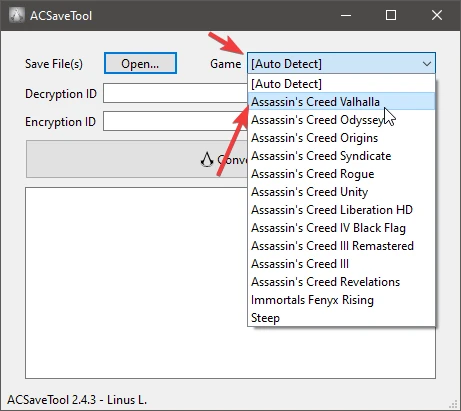Pick Steep from the game list
Image resolution: width=461 pixels, height=411 pixels.
pos(341,318)
